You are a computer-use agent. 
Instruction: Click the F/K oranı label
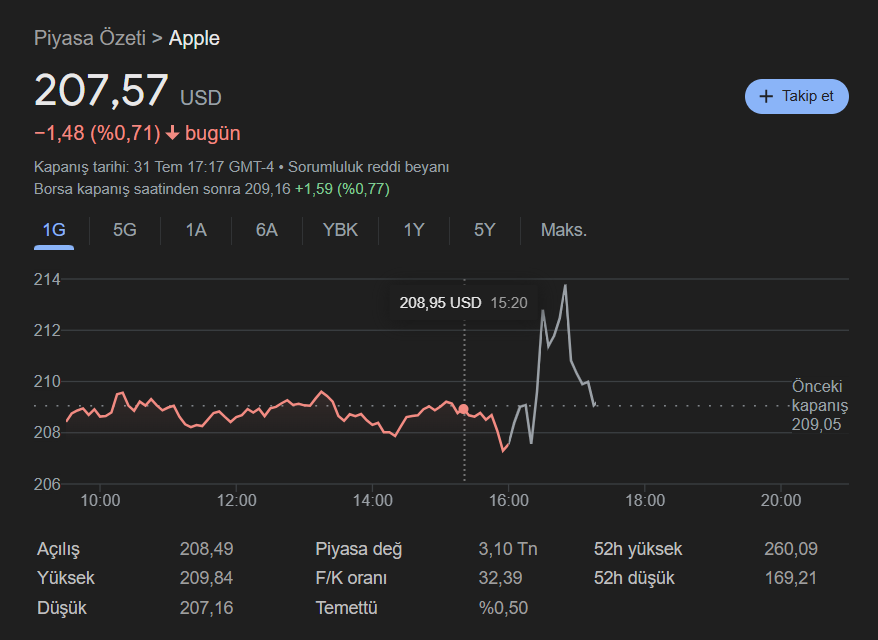click(351, 578)
